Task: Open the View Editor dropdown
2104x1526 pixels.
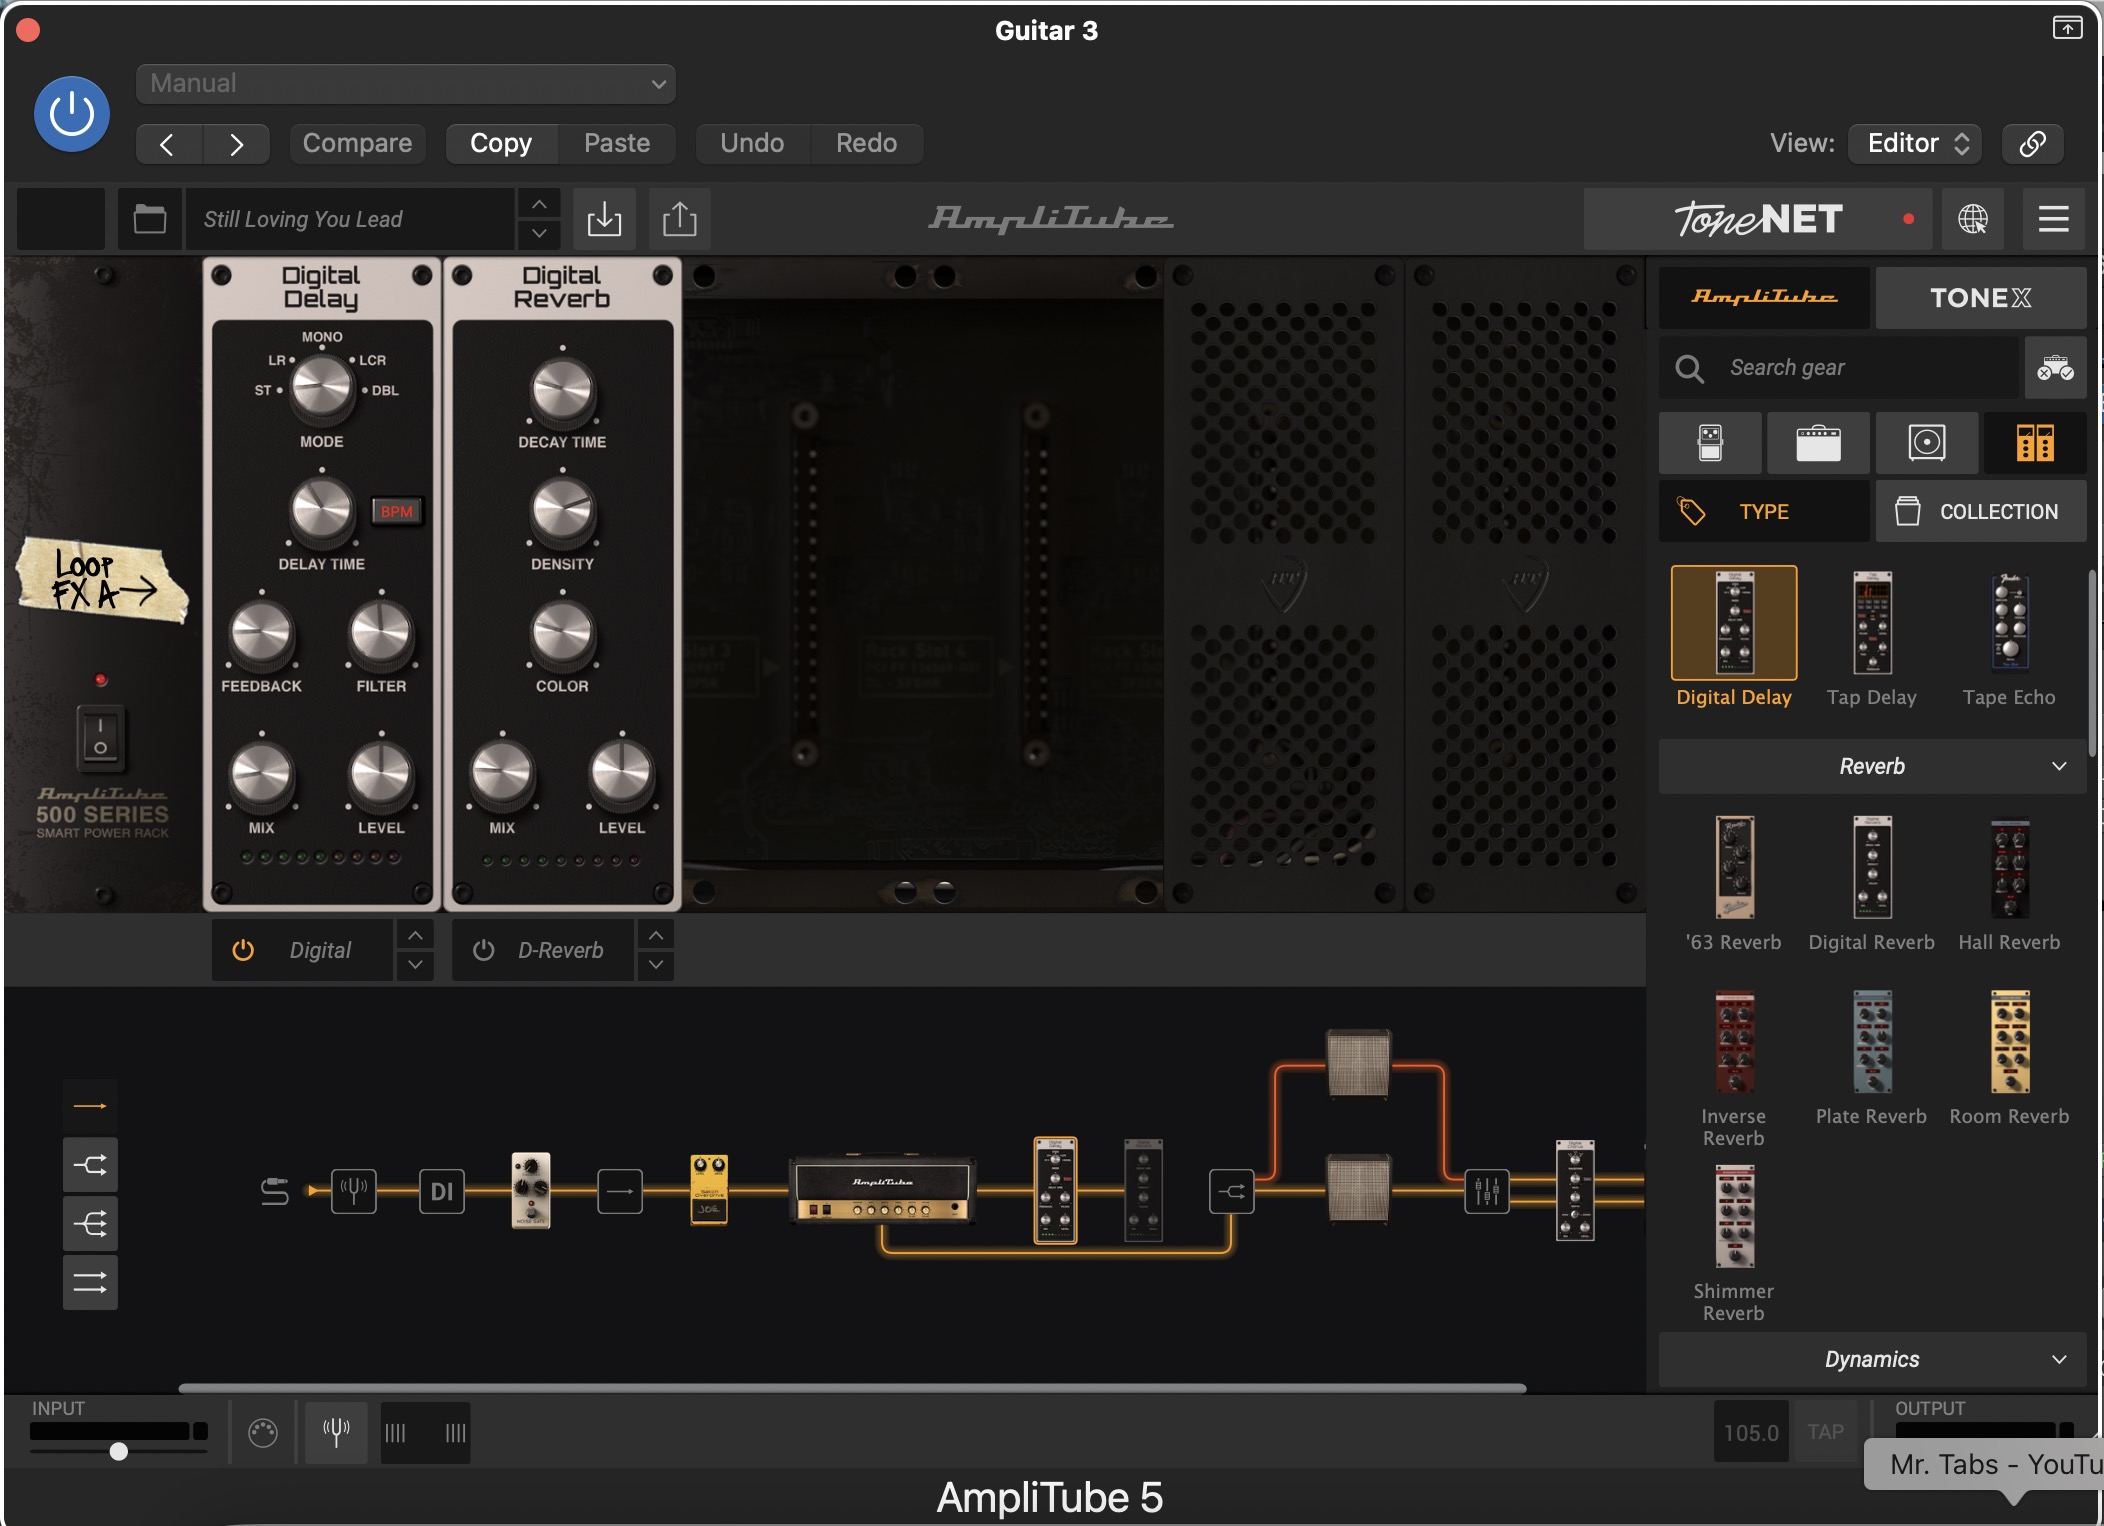Action: click(1915, 143)
